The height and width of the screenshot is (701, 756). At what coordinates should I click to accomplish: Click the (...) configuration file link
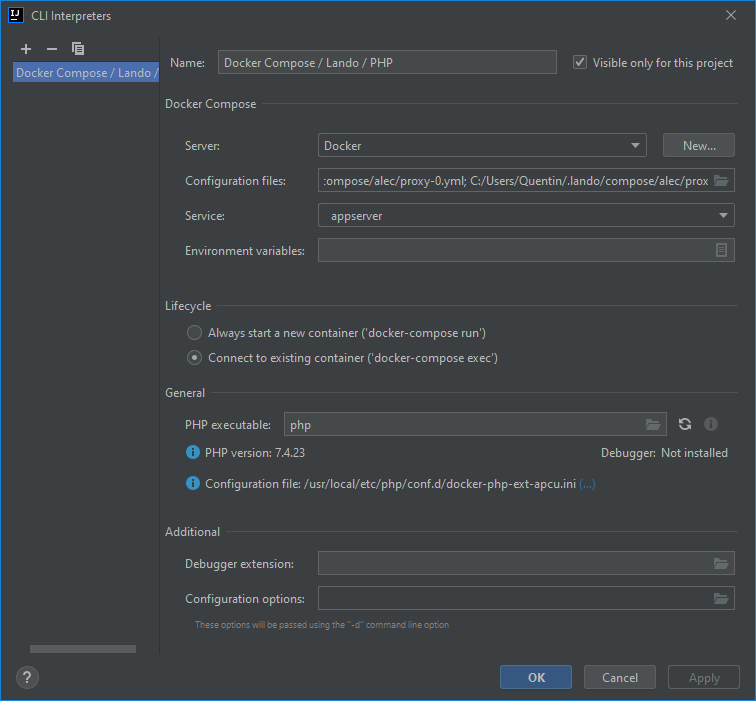pyautogui.click(x=588, y=484)
